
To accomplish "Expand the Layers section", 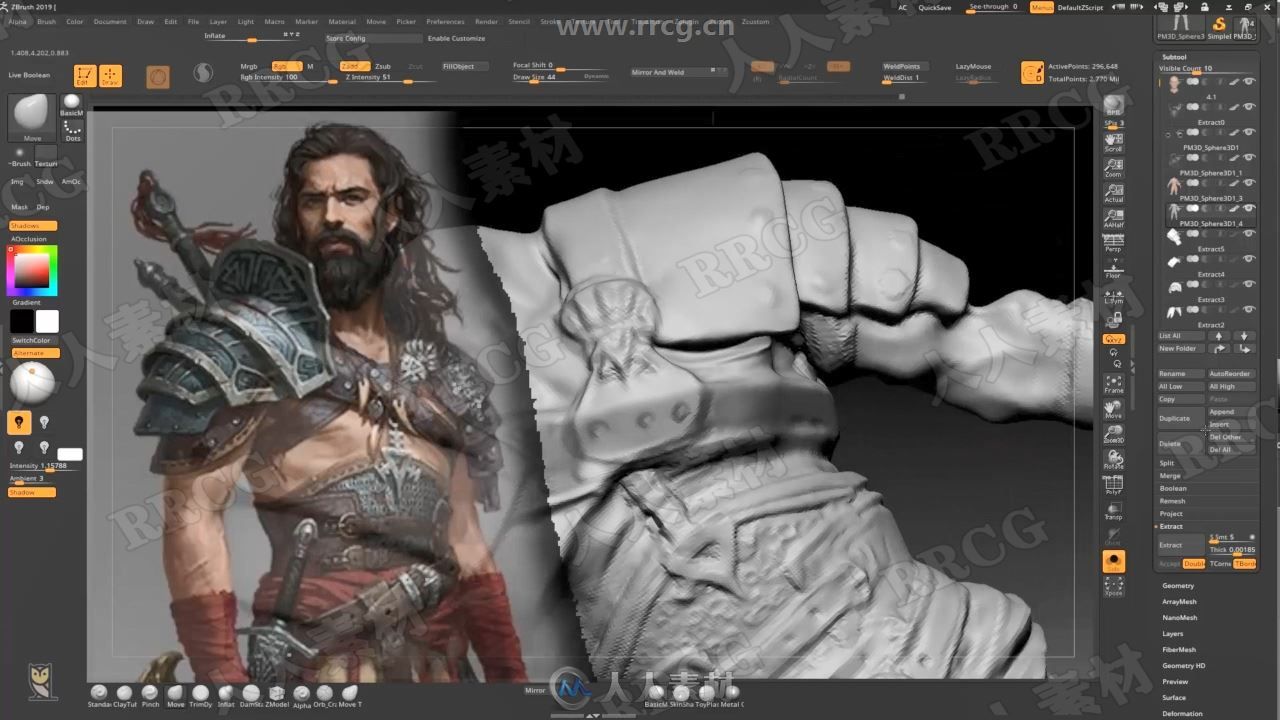I will click(1172, 634).
